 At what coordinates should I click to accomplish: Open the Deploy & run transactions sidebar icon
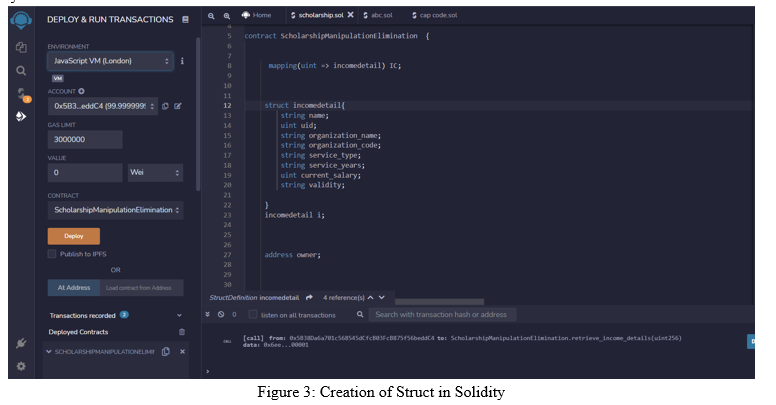(x=21, y=116)
